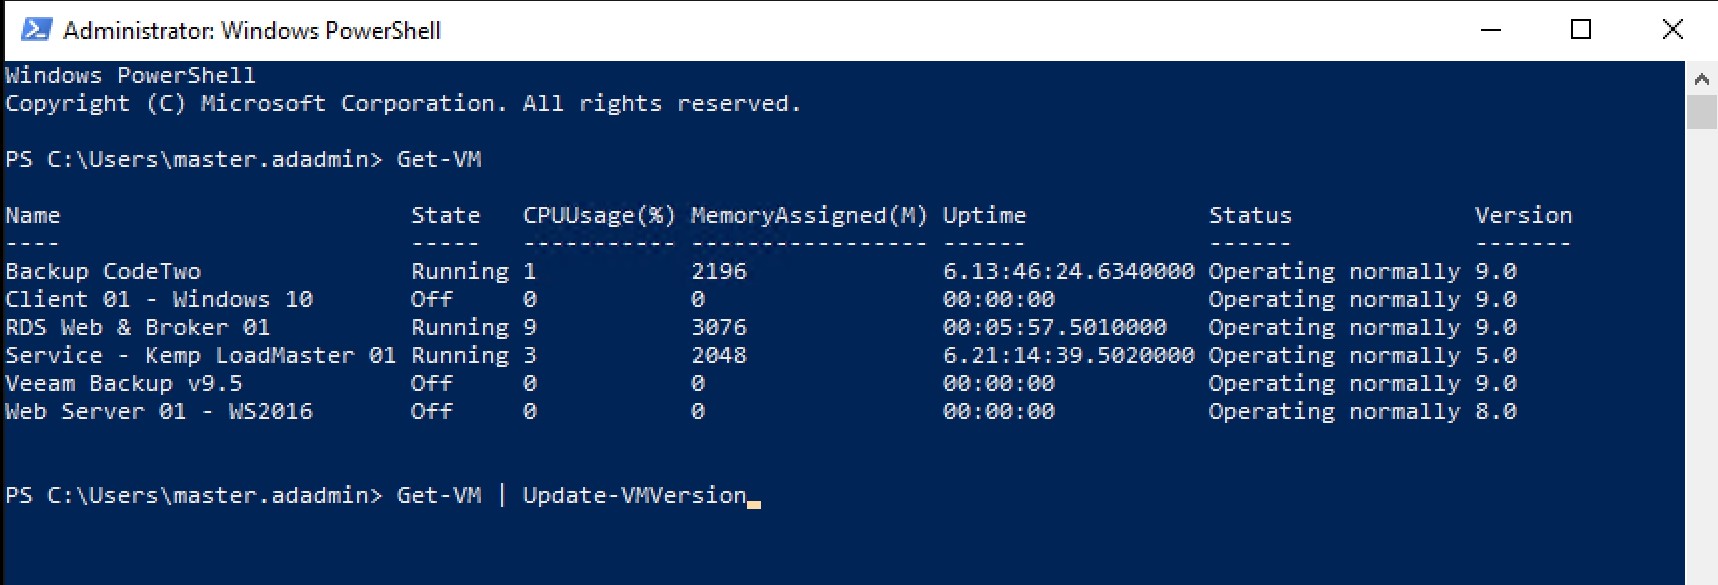
Task: Click the Version column header
Action: tap(1523, 215)
